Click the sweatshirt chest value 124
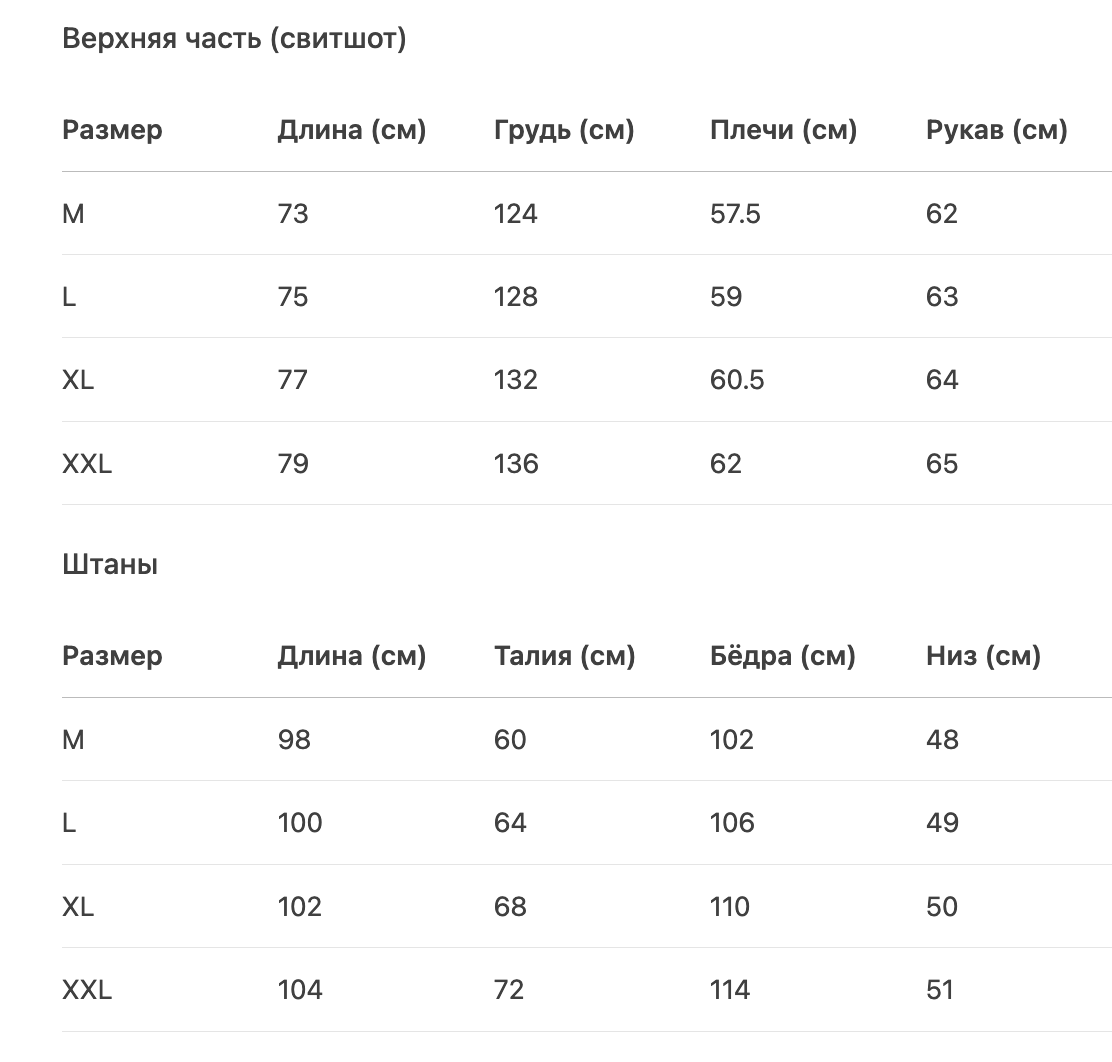This screenshot has height=1062, width=1112. point(515,213)
